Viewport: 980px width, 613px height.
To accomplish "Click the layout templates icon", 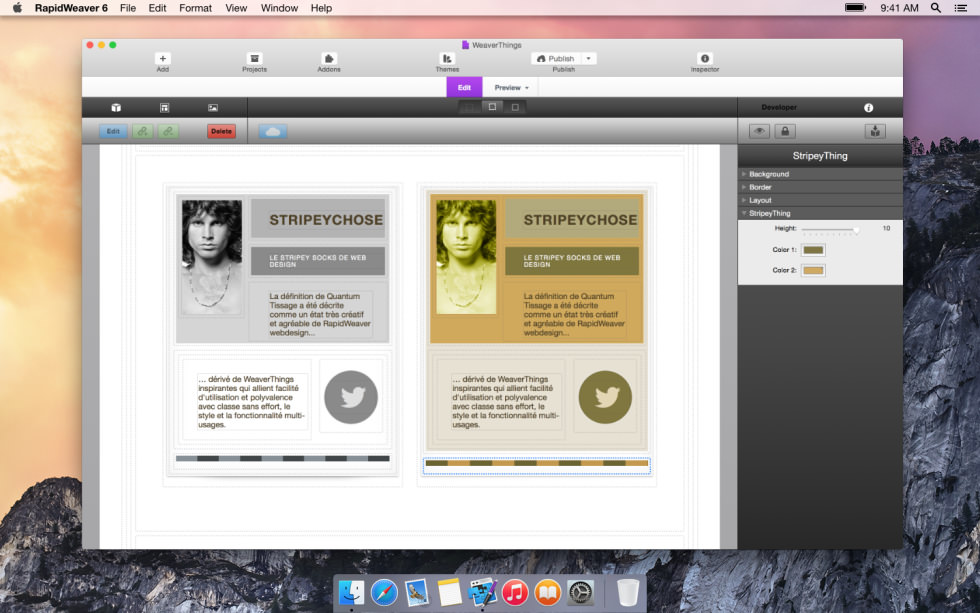I will click(x=164, y=107).
